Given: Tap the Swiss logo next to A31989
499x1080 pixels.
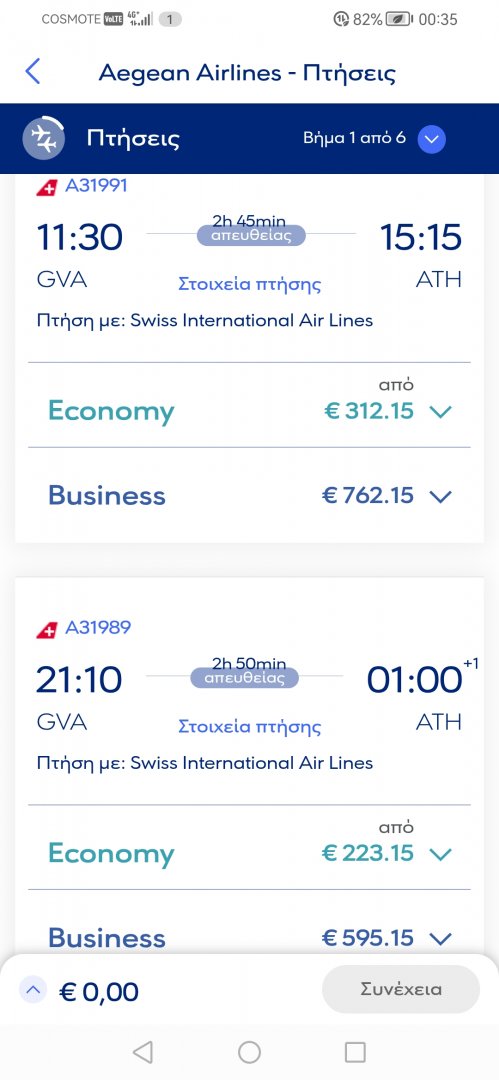Looking at the screenshot, I should pos(47,629).
